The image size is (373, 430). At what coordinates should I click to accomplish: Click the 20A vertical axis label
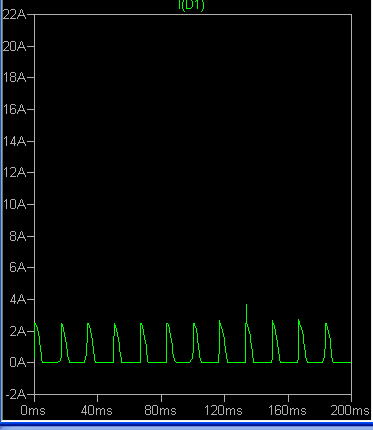tap(14, 46)
